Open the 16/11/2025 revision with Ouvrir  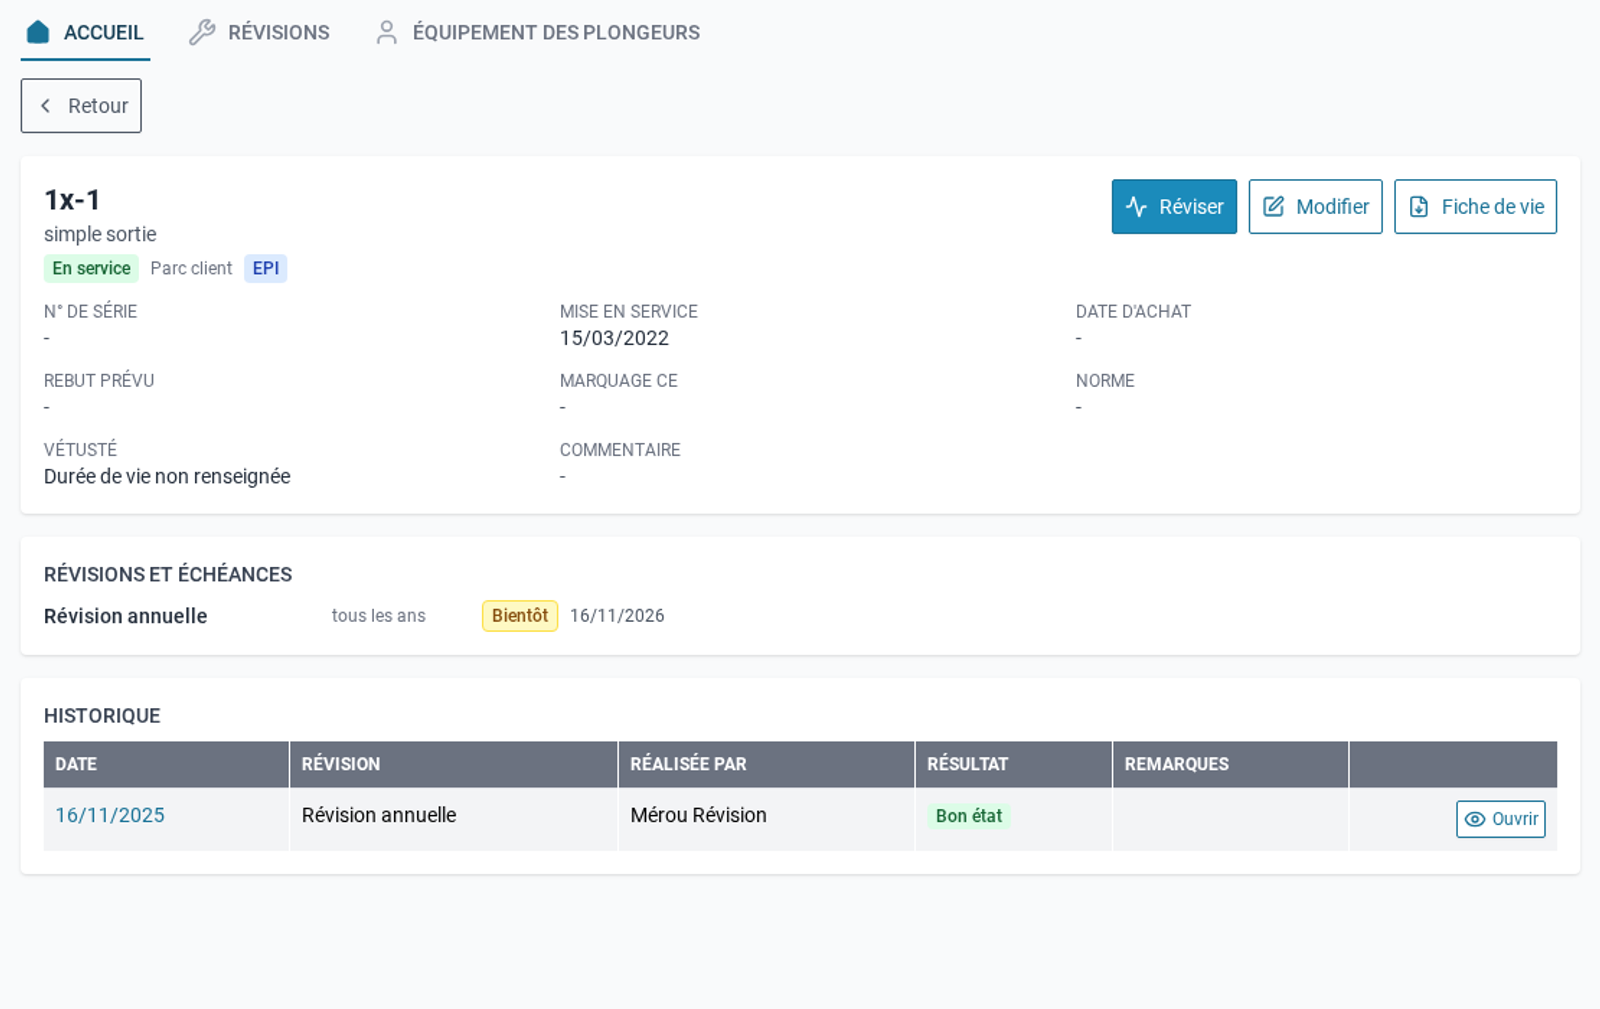[x=1500, y=819]
